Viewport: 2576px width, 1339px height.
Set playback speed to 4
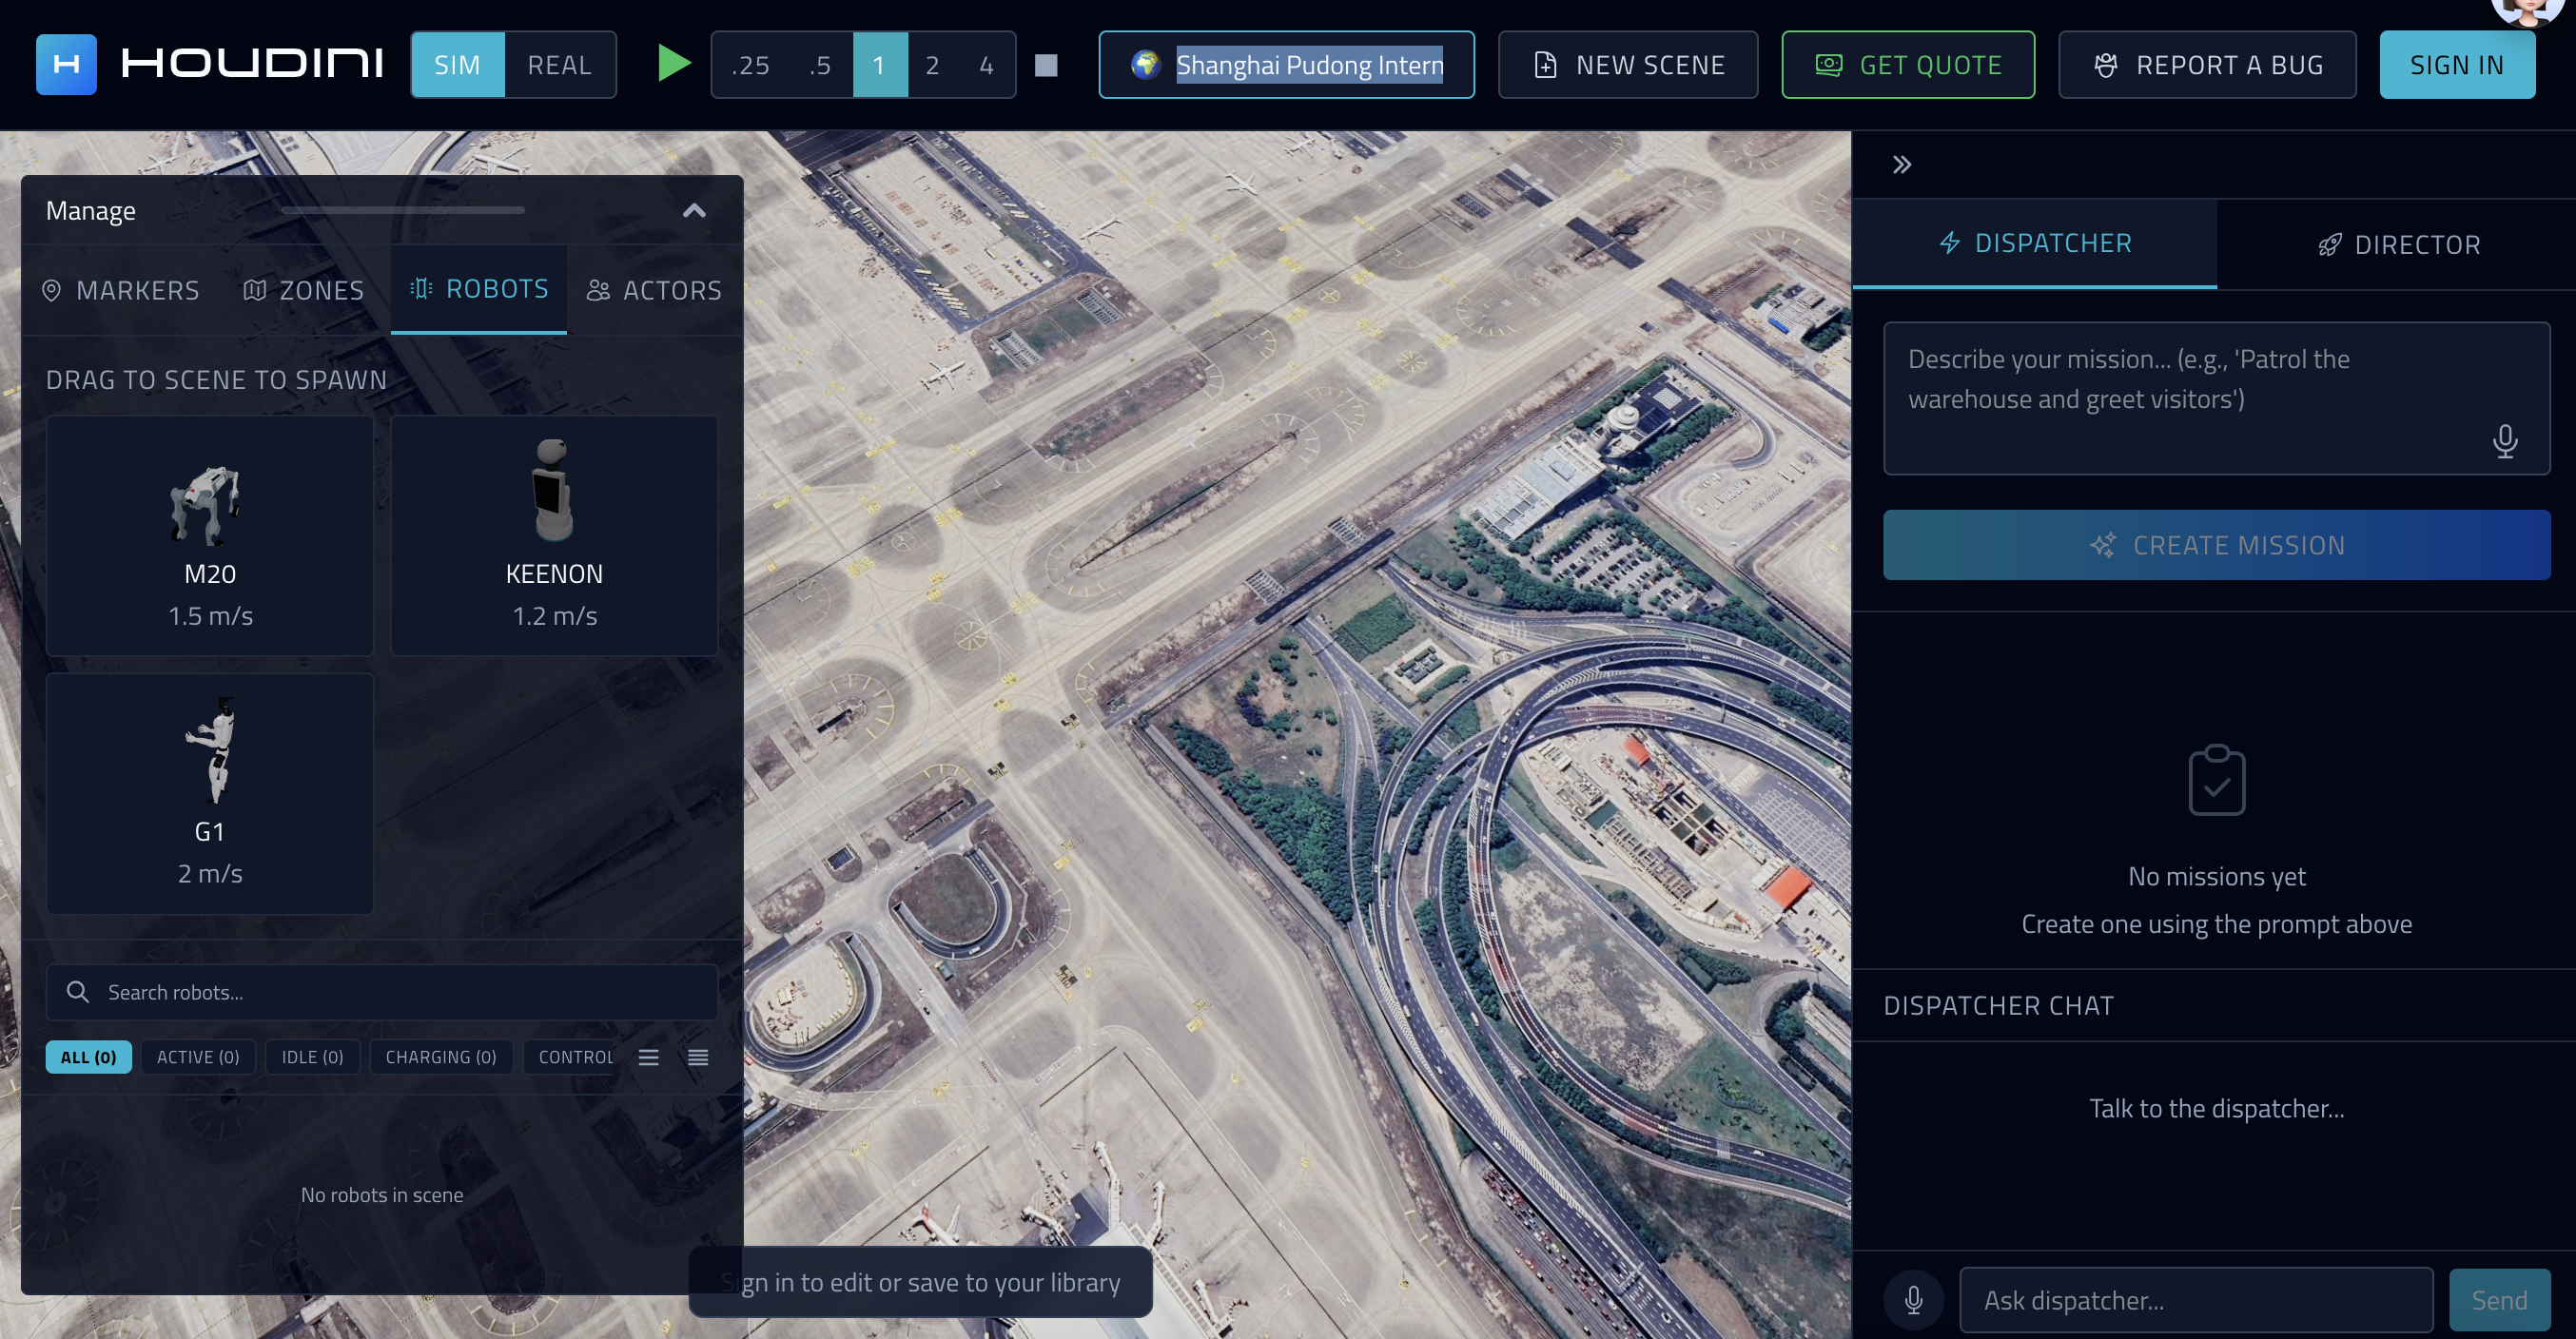click(x=987, y=65)
